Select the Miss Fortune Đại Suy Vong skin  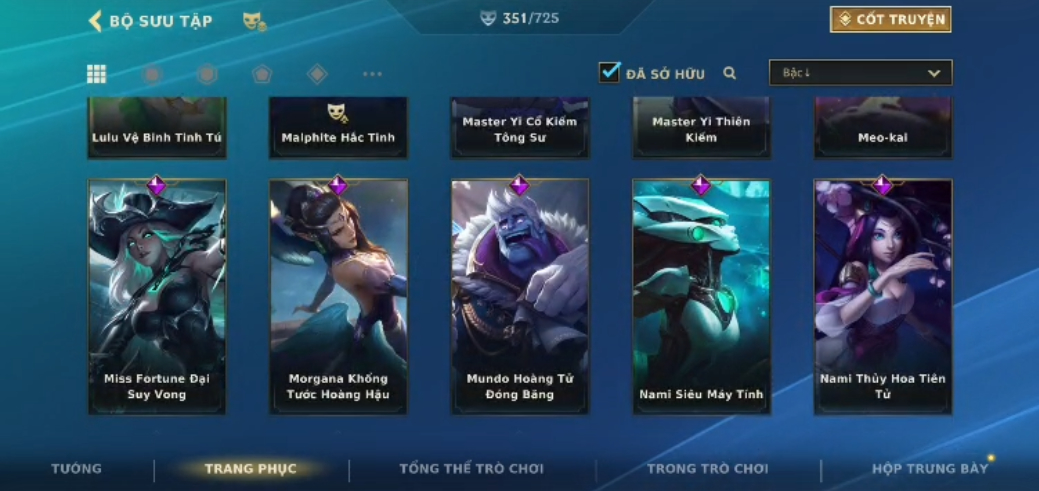click(157, 296)
